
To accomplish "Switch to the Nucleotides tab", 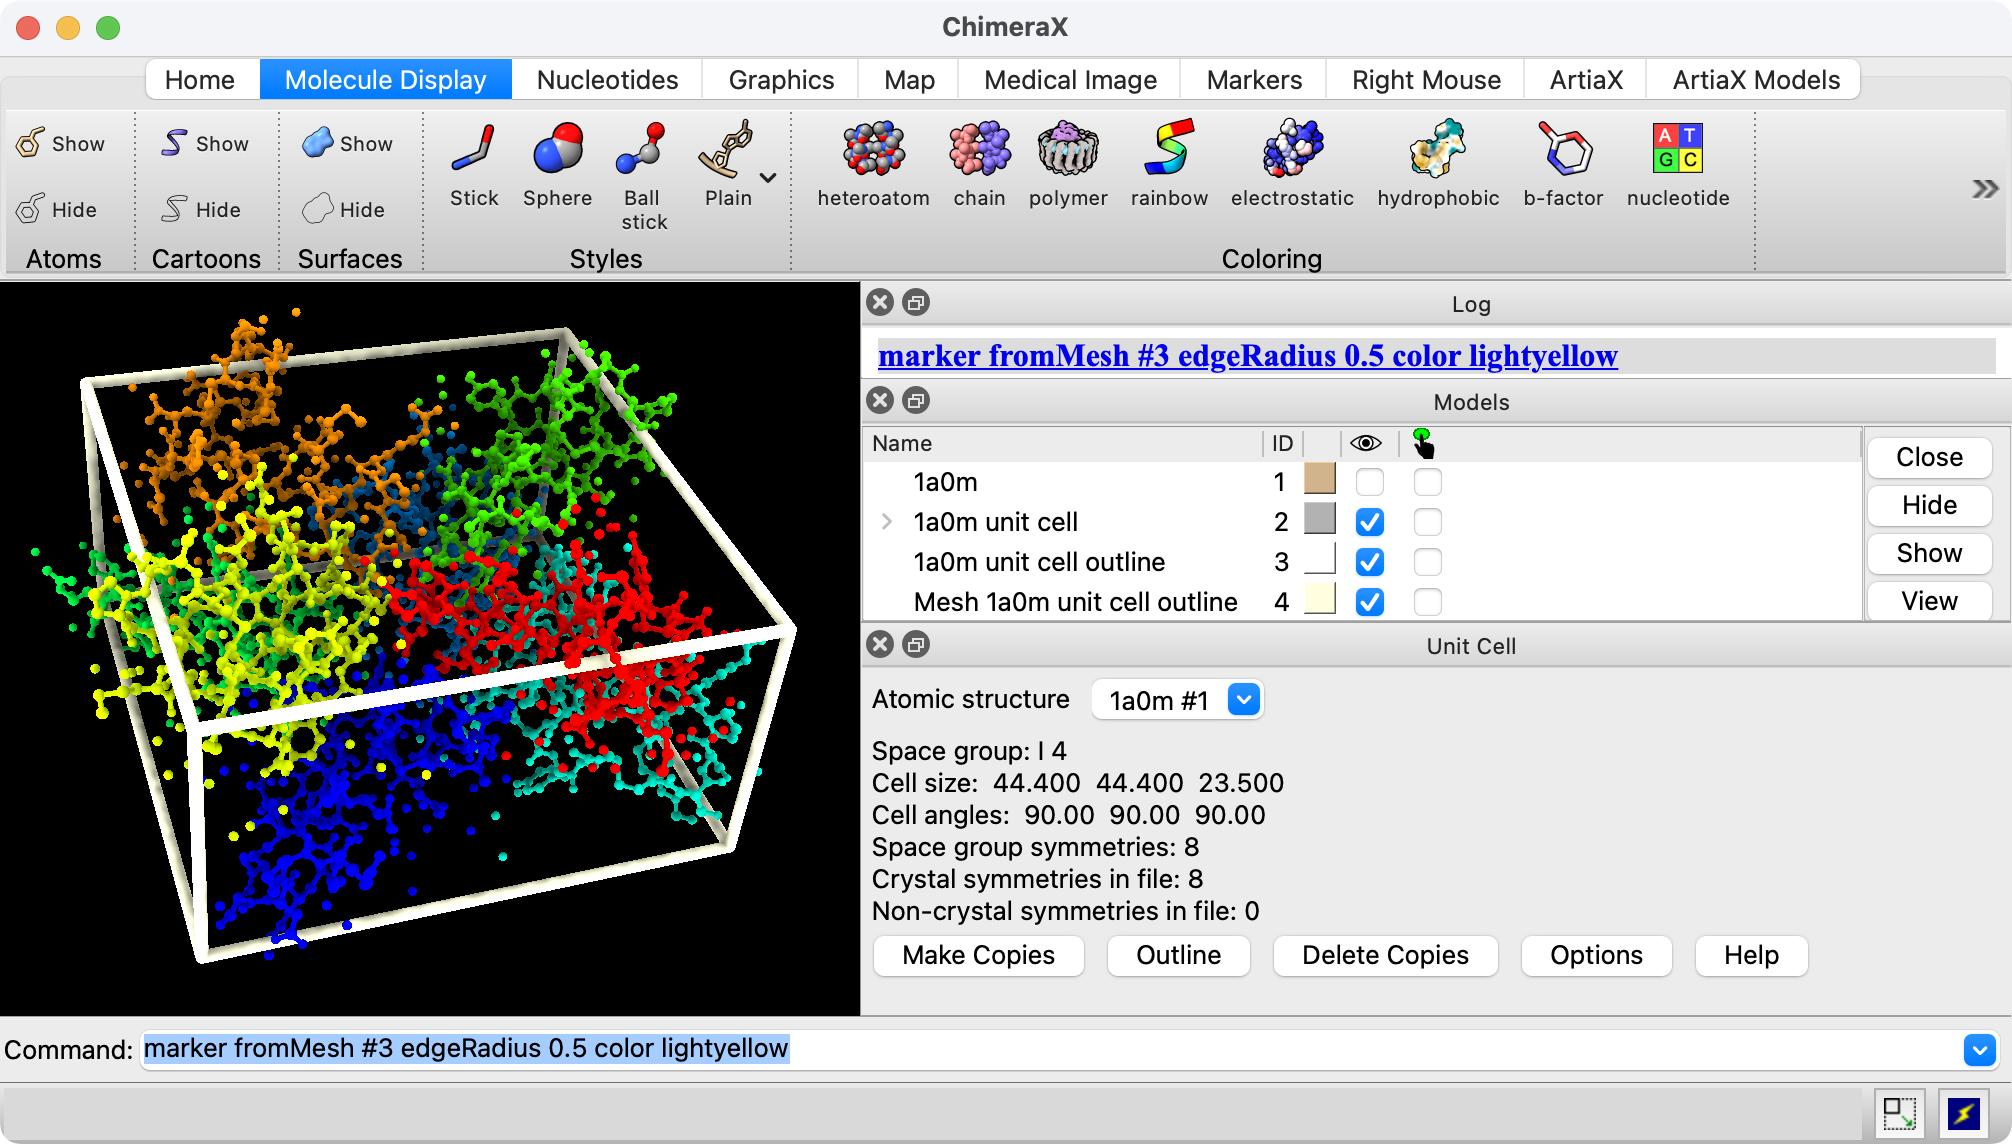I will click(x=607, y=80).
